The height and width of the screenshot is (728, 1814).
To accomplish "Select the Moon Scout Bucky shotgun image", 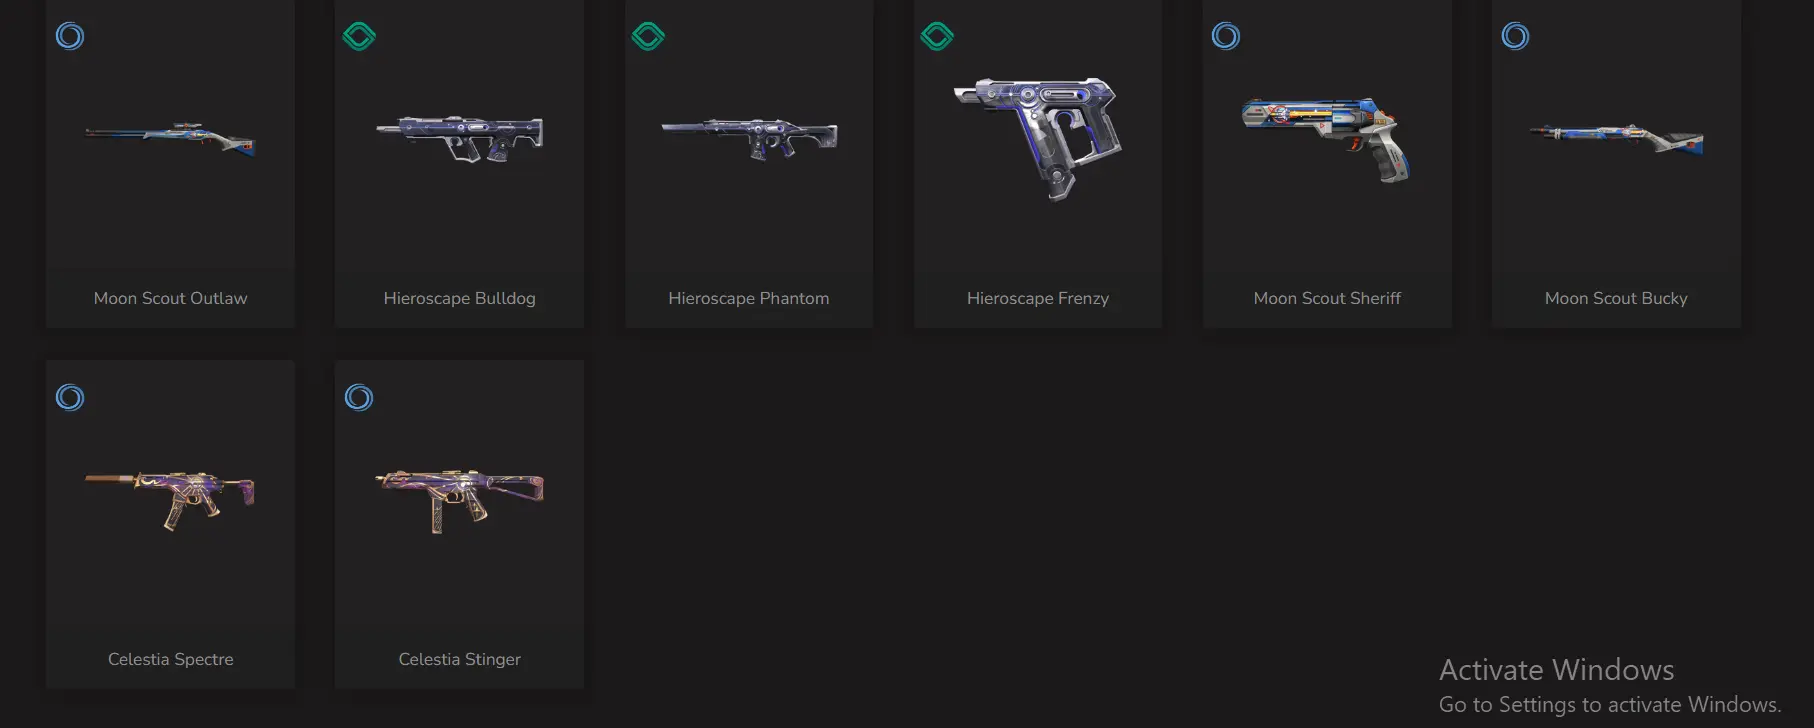I will pos(1616,139).
